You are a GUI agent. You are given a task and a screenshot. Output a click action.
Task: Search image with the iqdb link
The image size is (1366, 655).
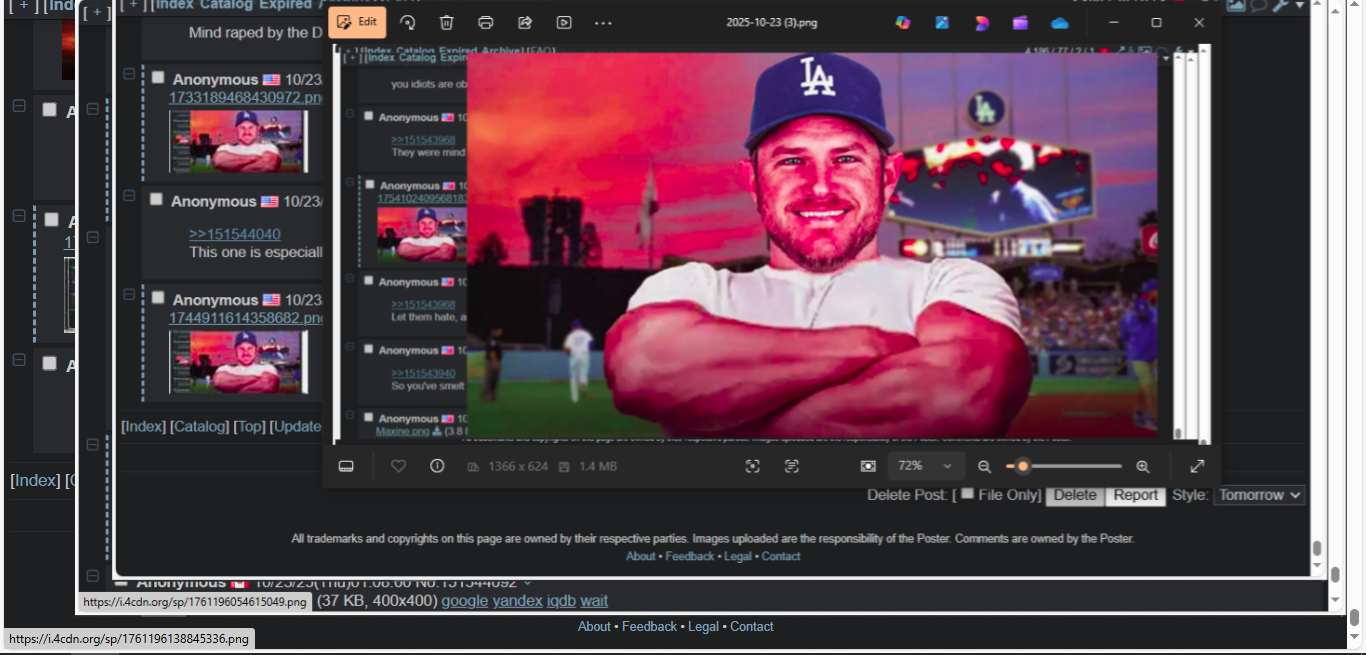(x=561, y=601)
